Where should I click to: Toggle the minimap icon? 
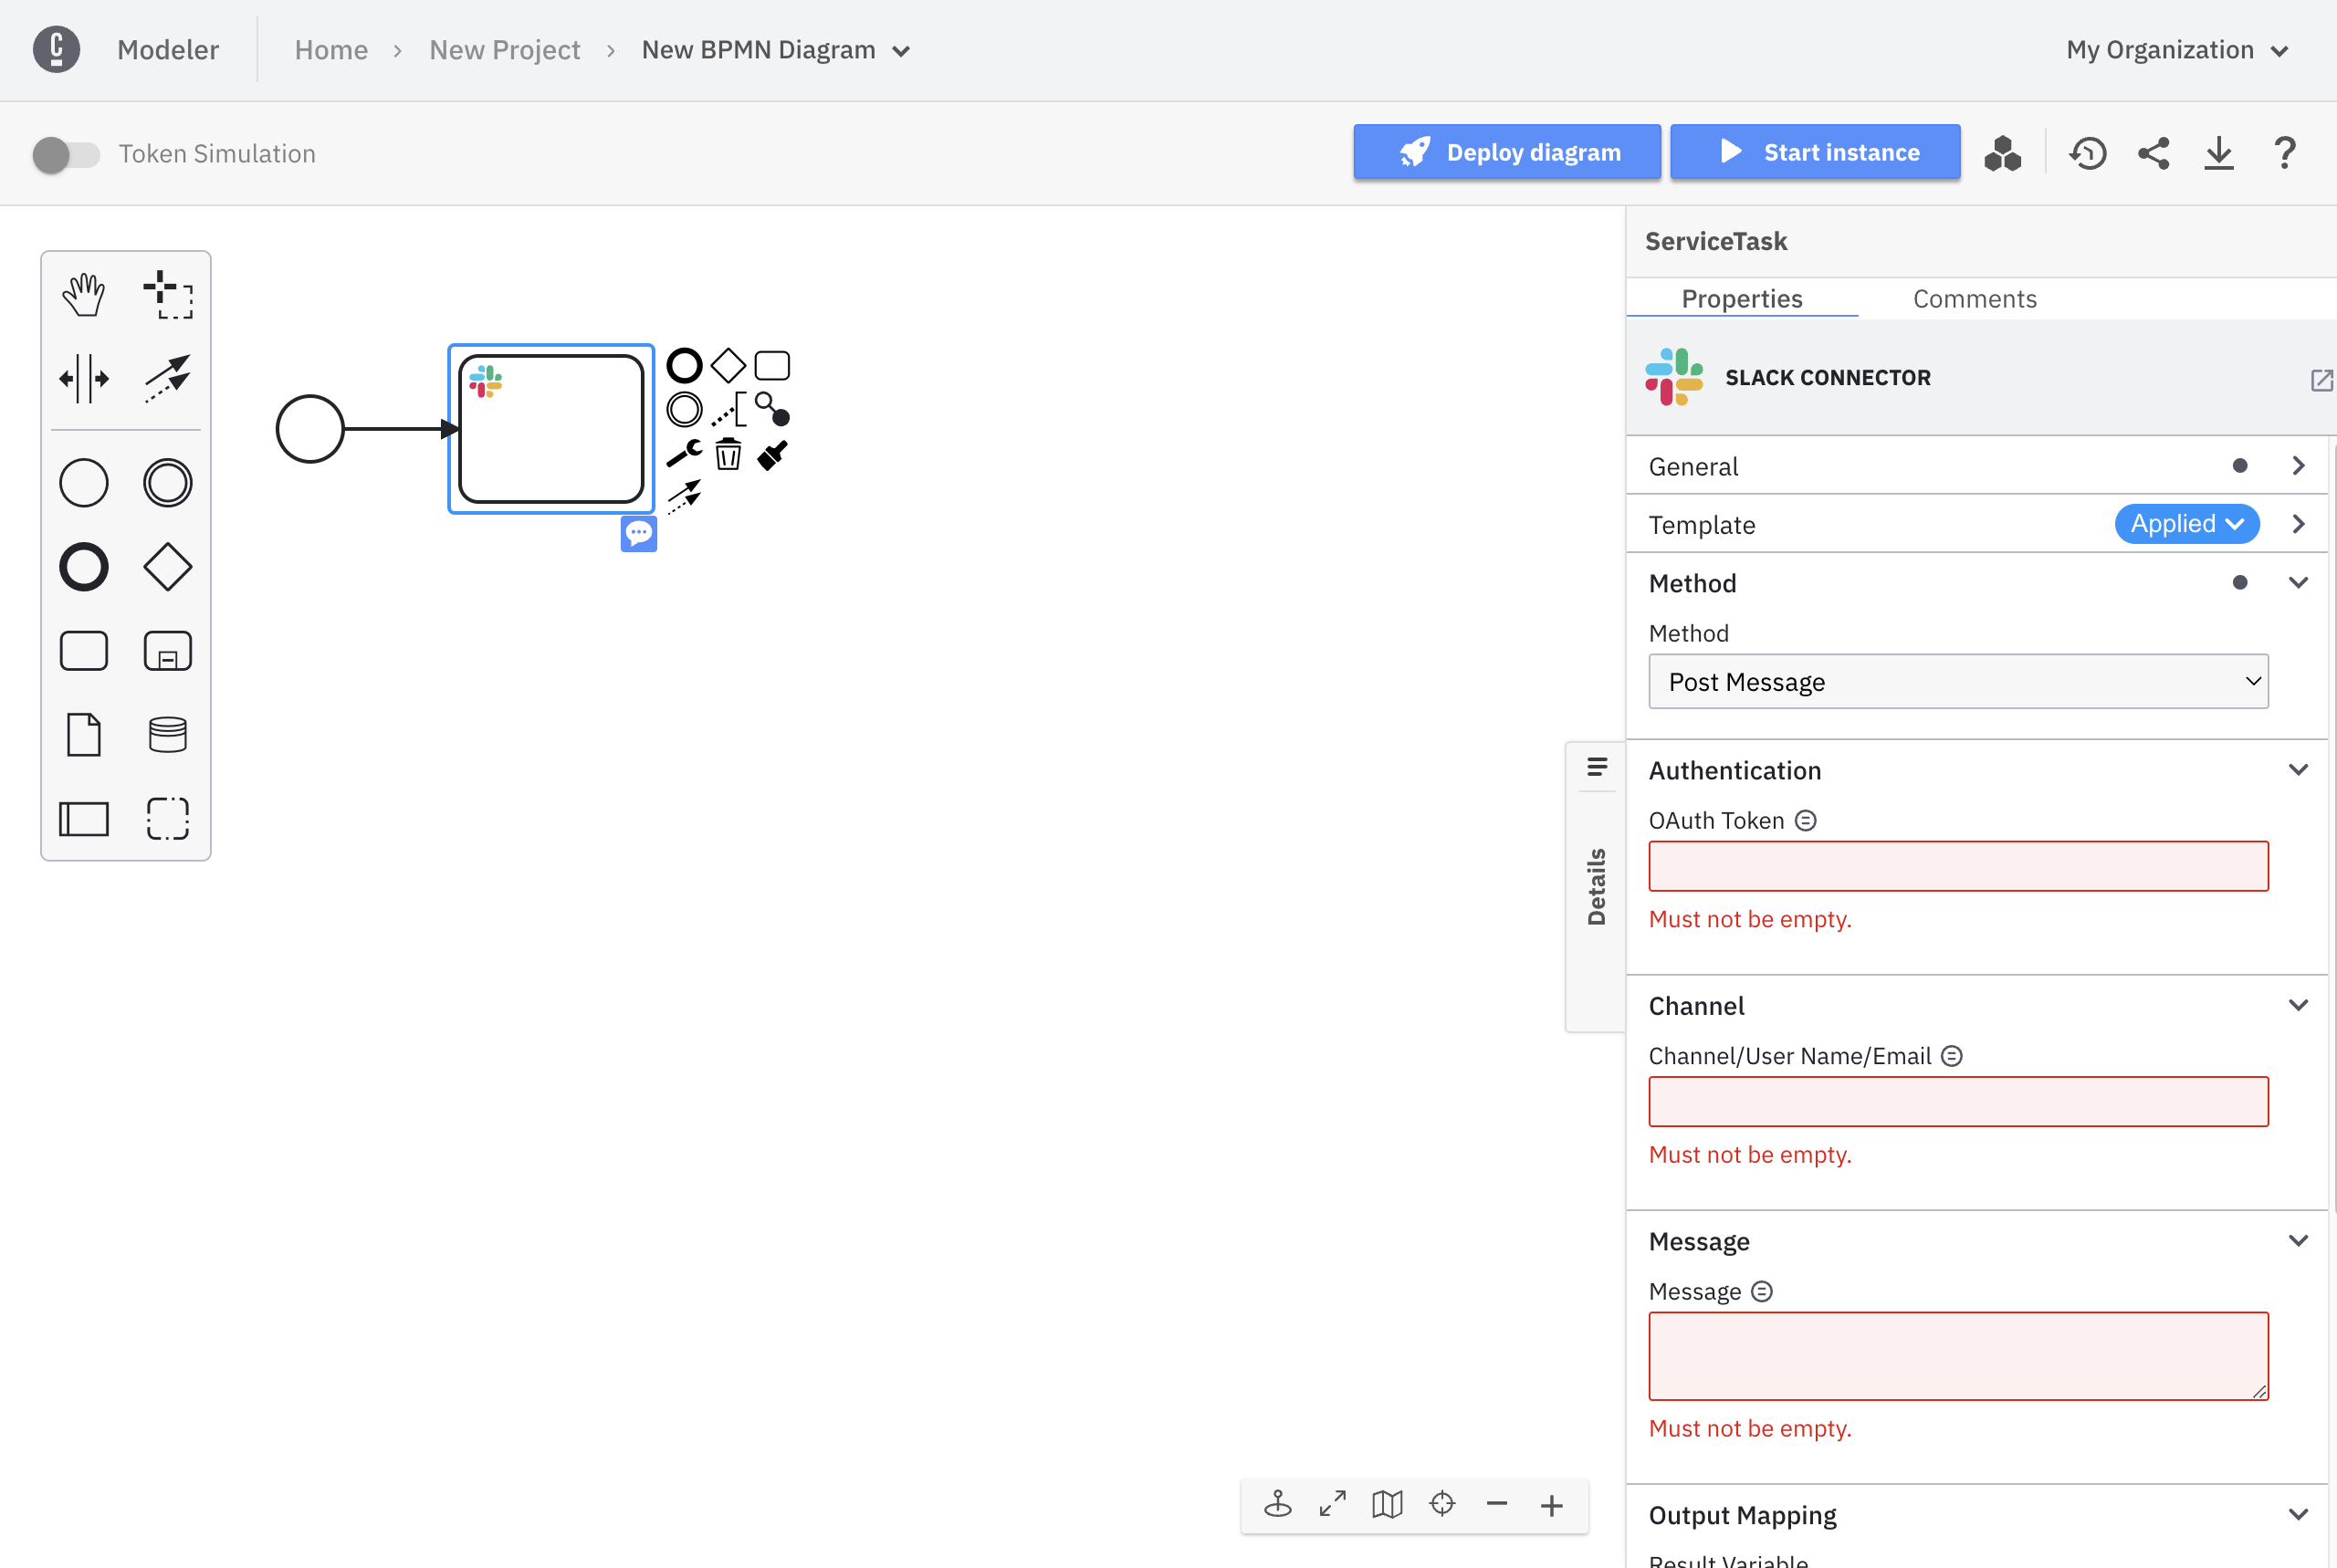1387,1504
